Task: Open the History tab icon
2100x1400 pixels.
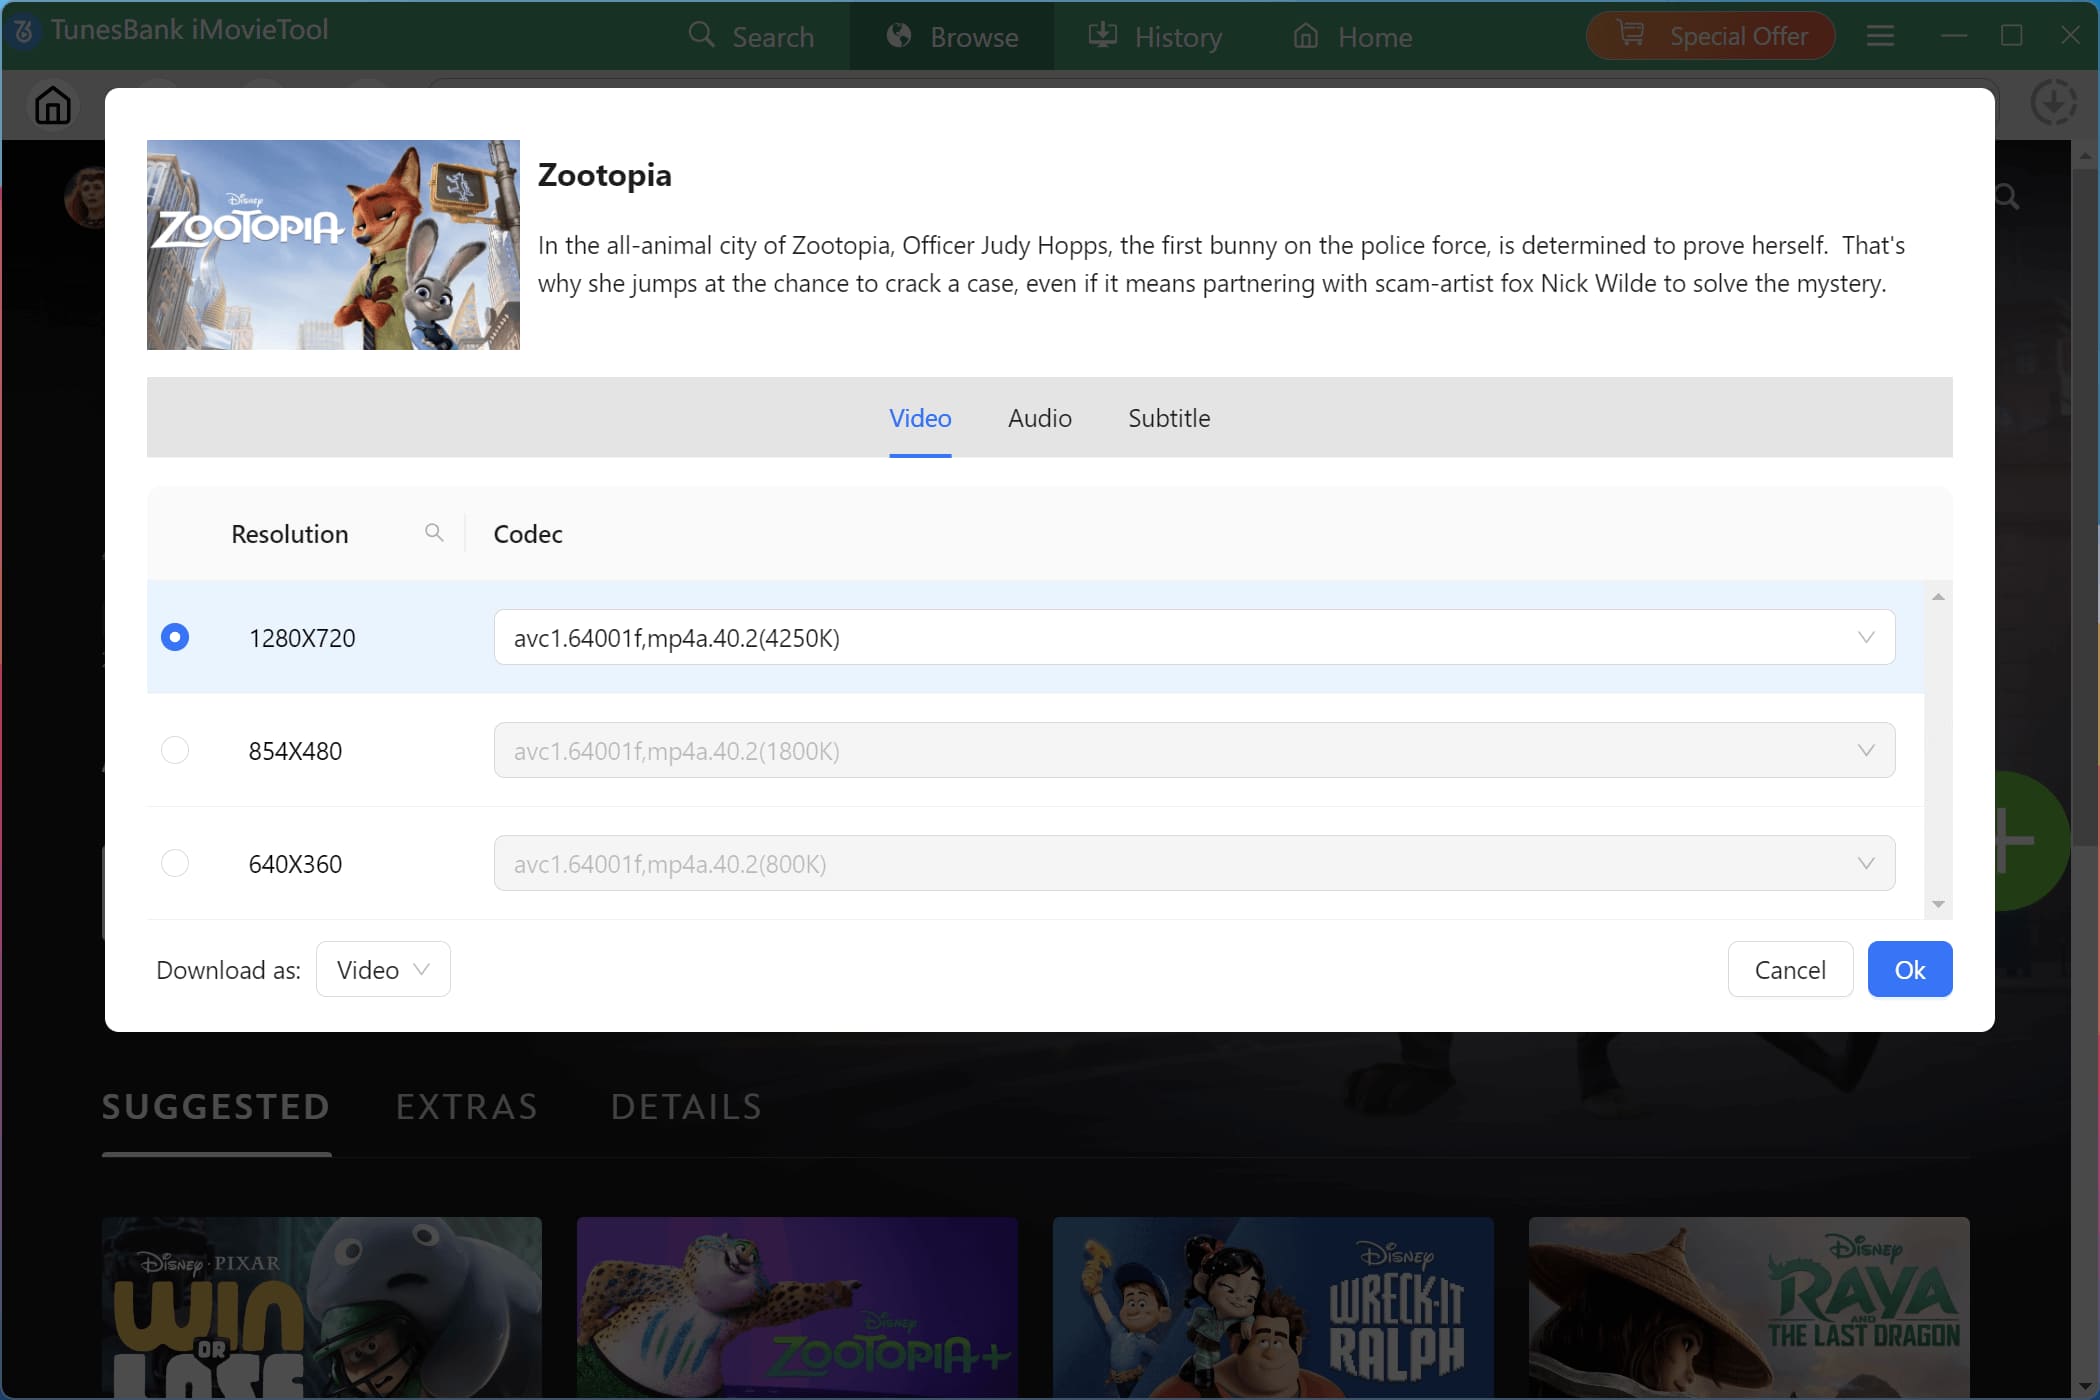Action: point(1102,36)
